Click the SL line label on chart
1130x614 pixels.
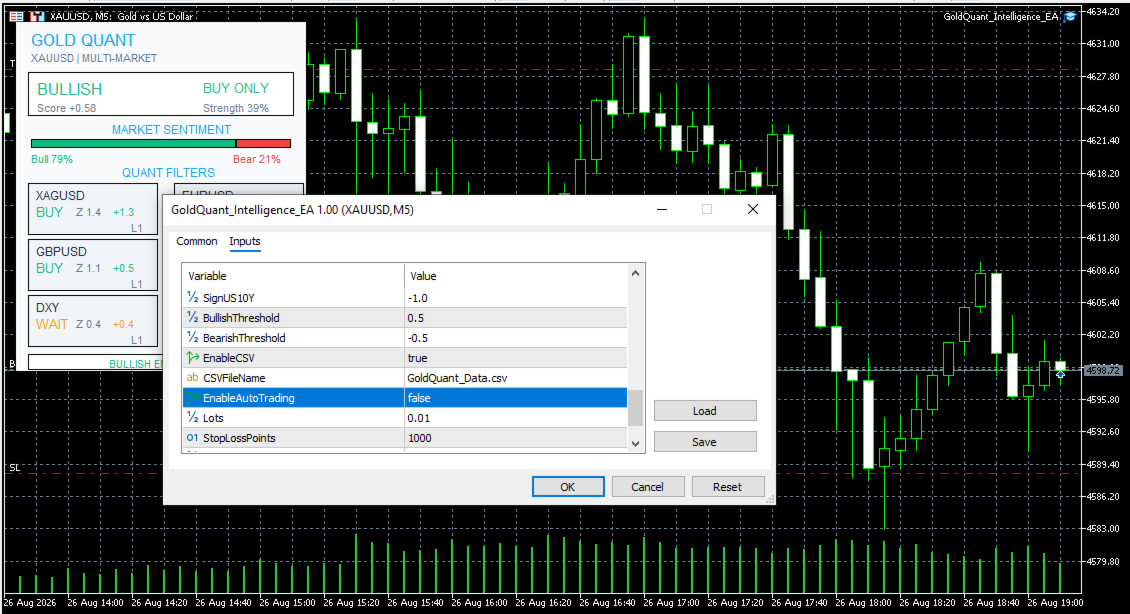click(x=14, y=468)
